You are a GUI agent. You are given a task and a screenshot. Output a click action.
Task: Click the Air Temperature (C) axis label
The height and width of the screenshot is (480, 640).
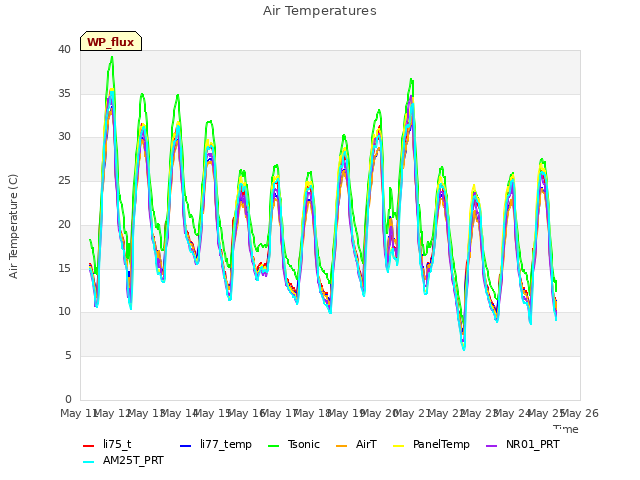pyautogui.click(x=13, y=226)
